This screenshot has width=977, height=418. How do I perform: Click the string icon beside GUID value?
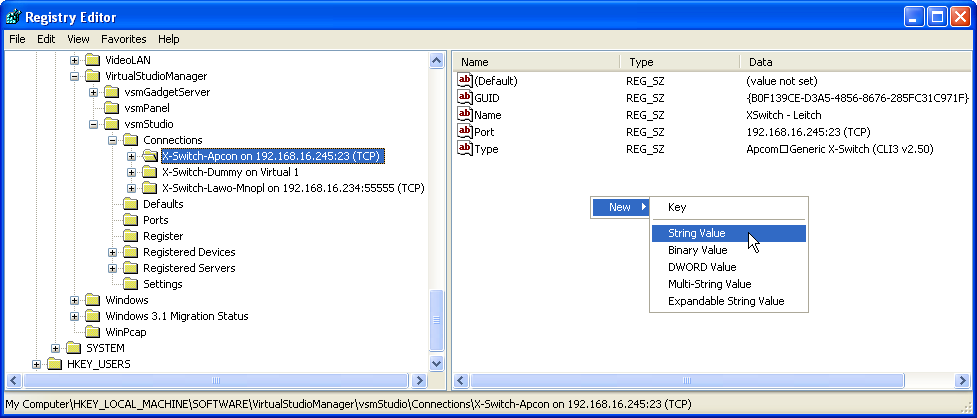pyautogui.click(x=464, y=97)
